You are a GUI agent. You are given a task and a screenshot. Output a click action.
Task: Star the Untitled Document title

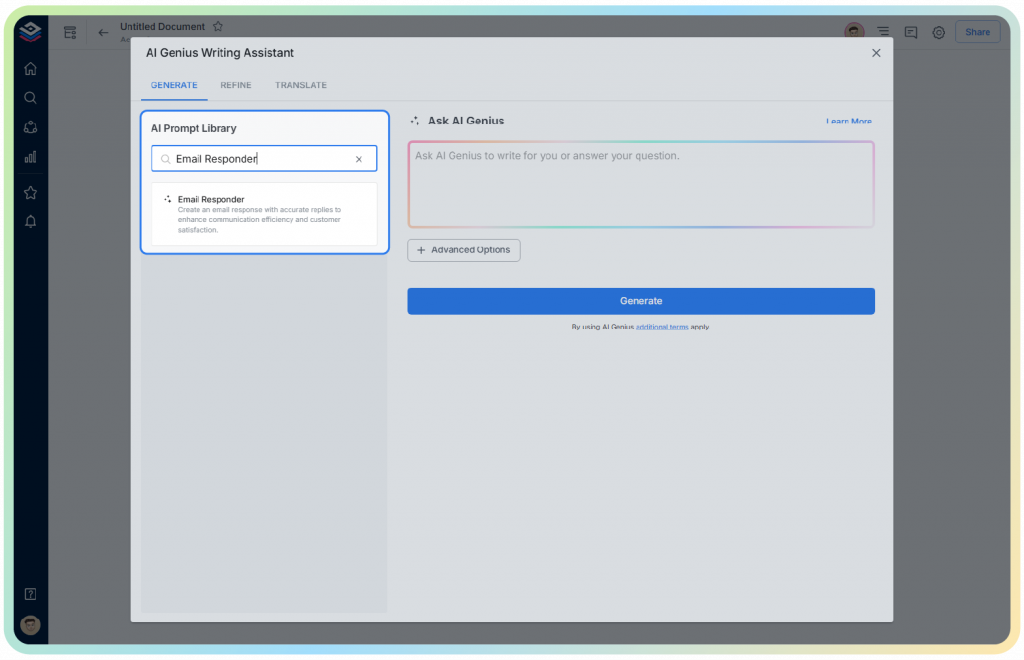pos(217,26)
